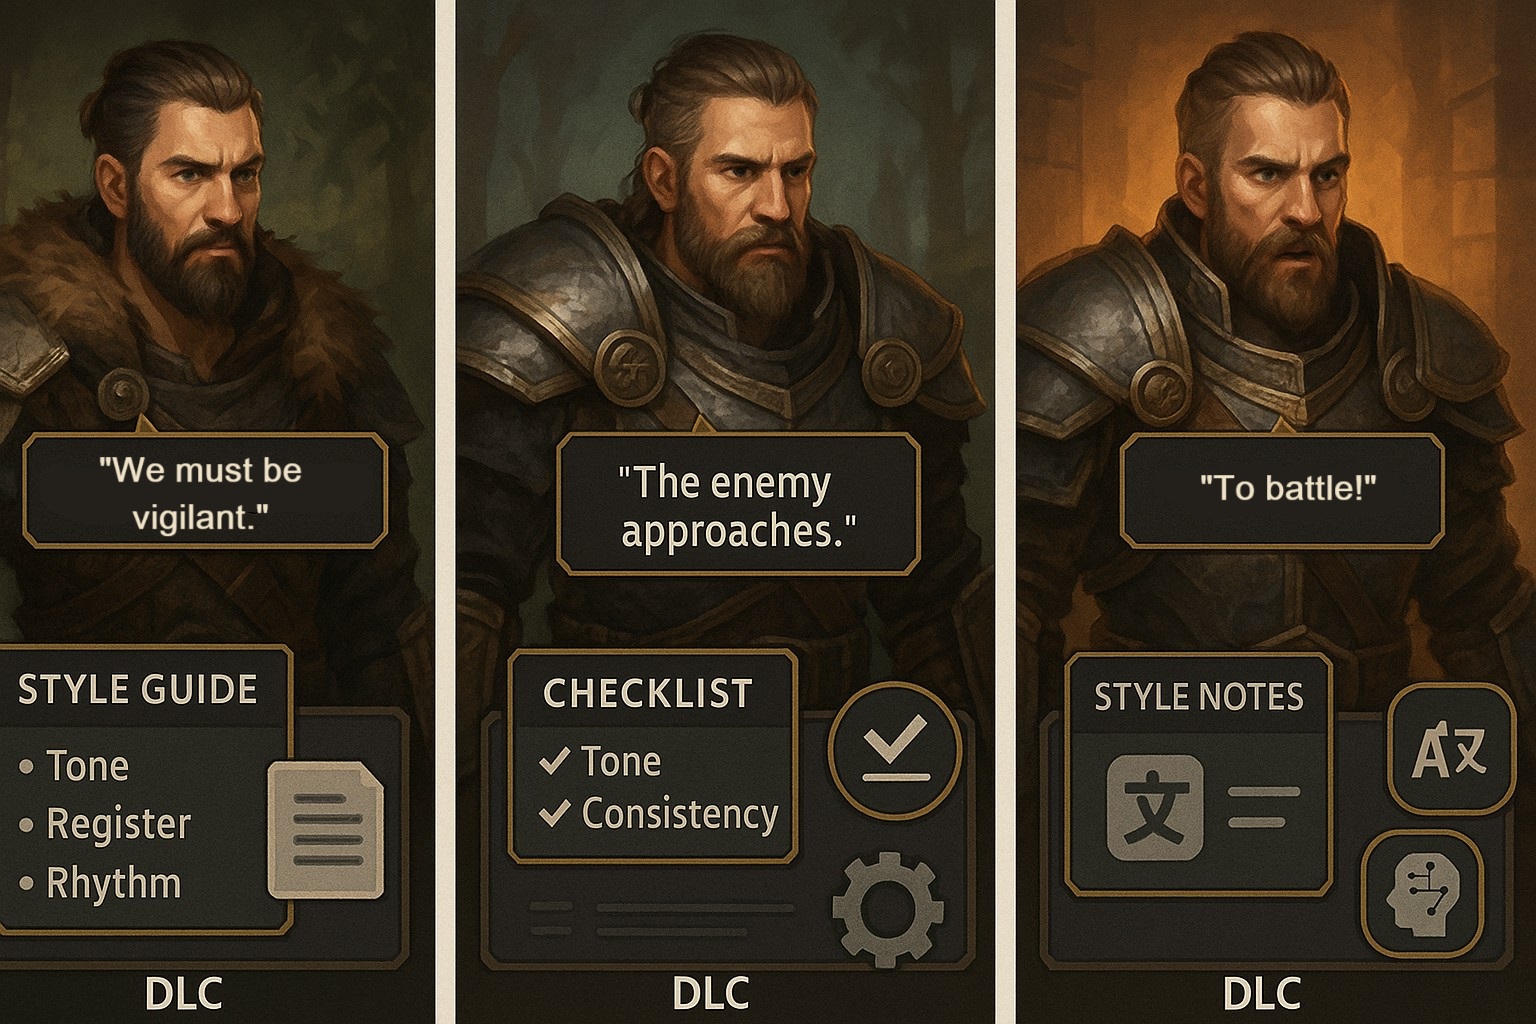Select the Rhythm bullet item
This screenshot has width=1536, height=1024.
tap(100, 884)
